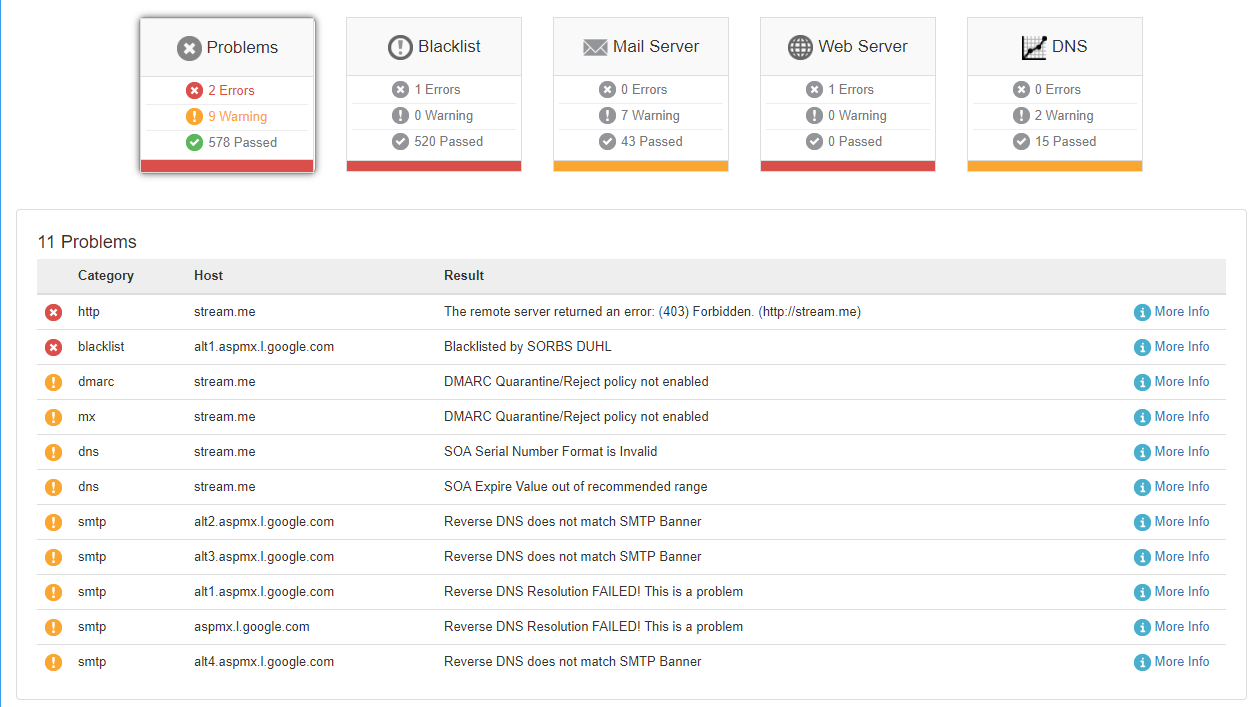Click 578 Passed in the Problems card
Screen dimensions: 1254x707
(243, 143)
